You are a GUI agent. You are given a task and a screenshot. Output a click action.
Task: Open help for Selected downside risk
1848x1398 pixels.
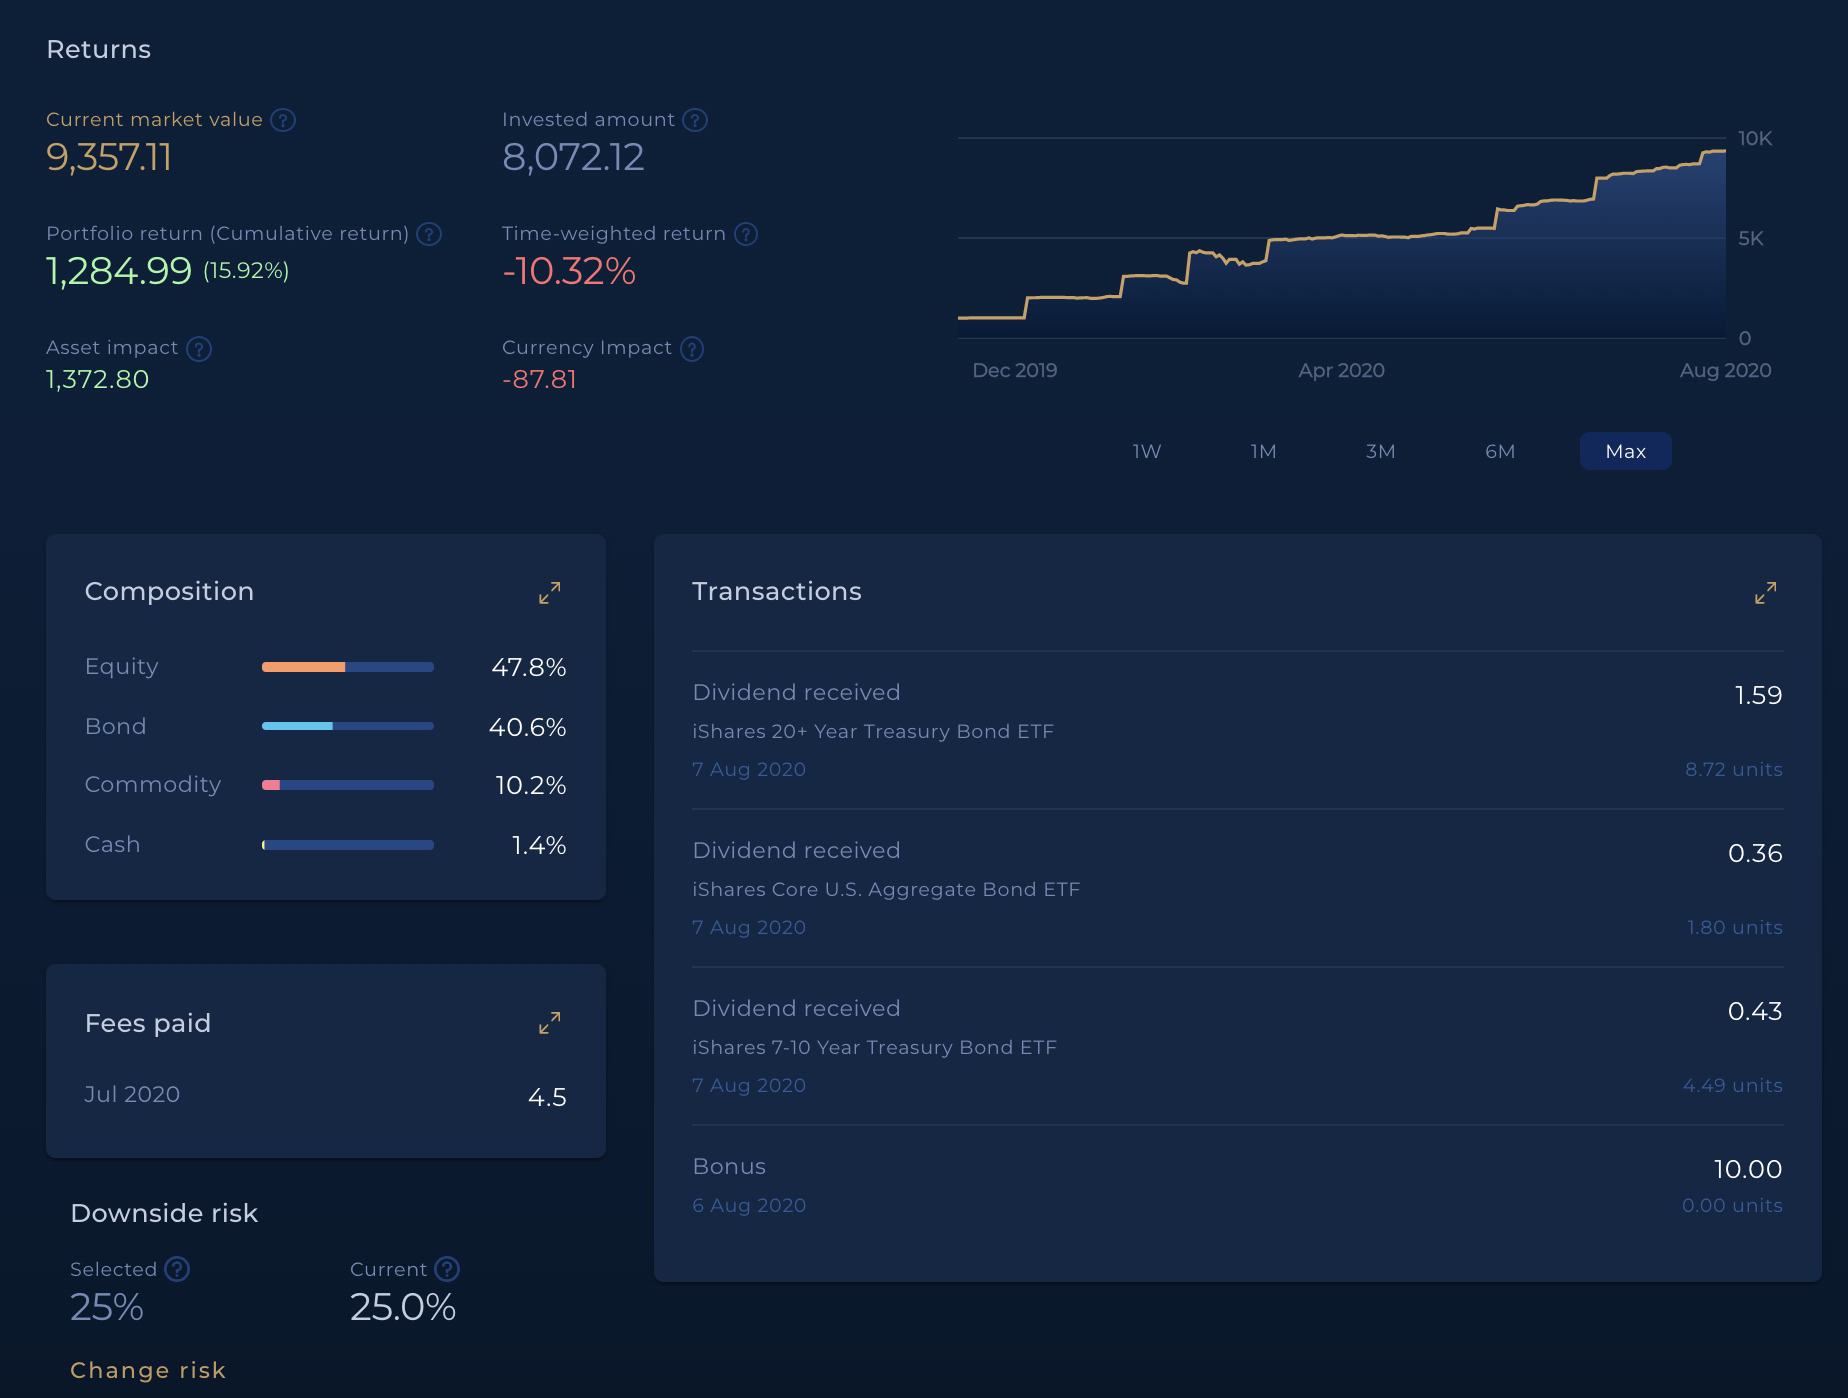177,1269
